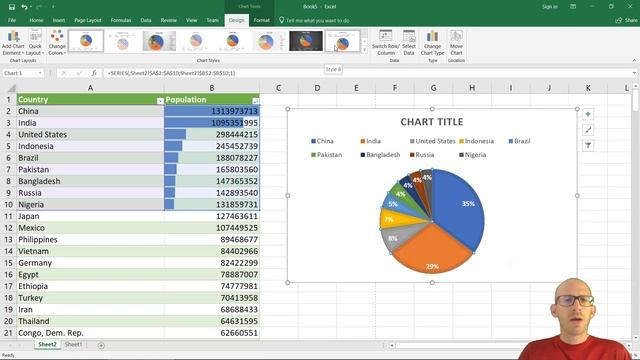Click the China legend entry

[x=322, y=141]
